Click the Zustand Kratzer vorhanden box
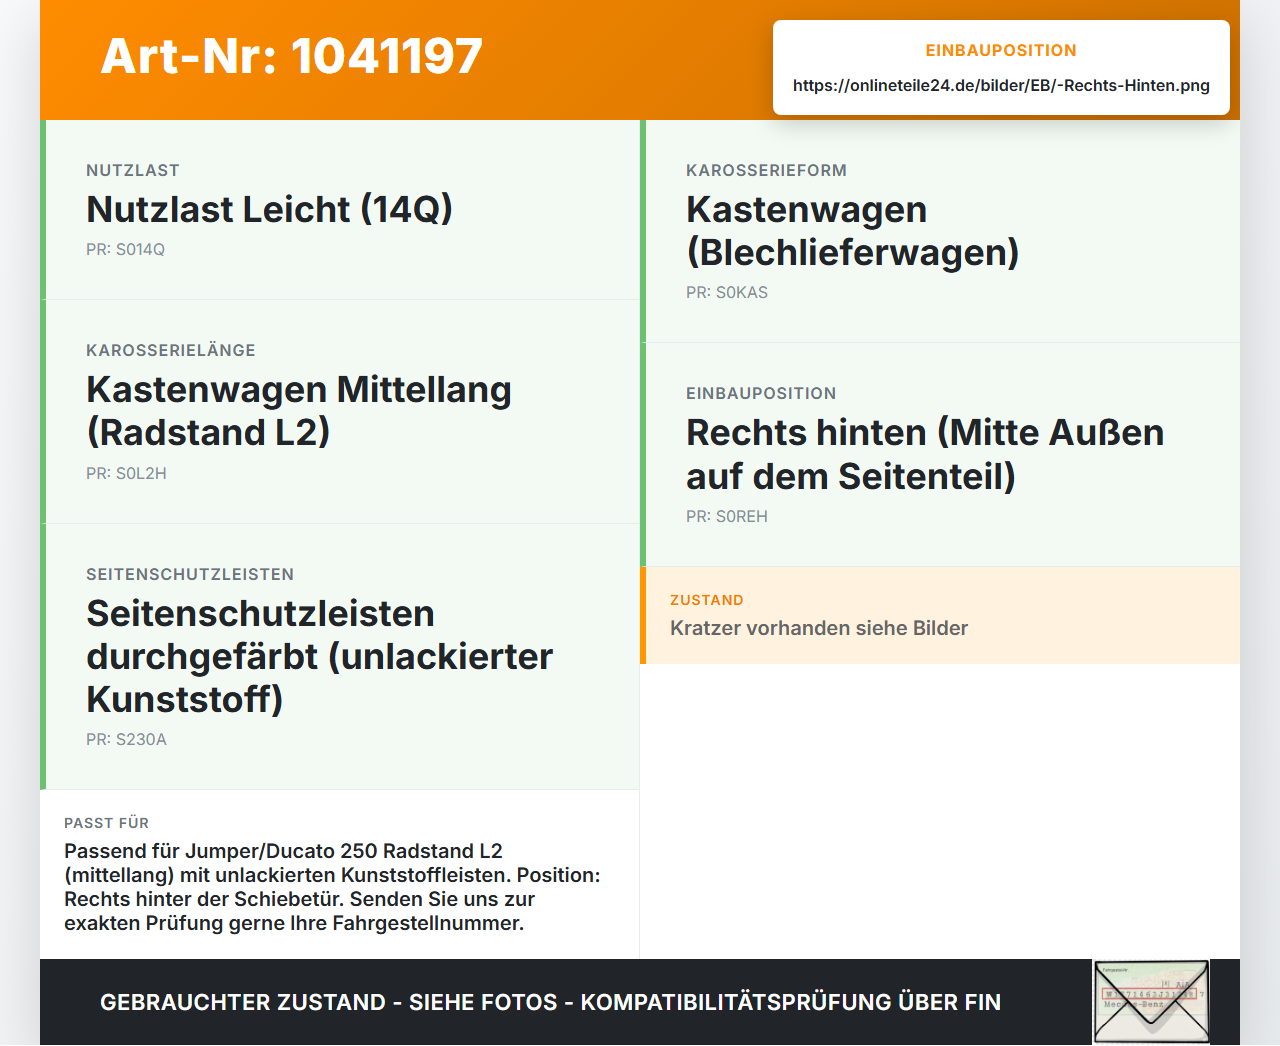Image resolution: width=1280 pixels, height=1046 pixels. pos(940,615)
